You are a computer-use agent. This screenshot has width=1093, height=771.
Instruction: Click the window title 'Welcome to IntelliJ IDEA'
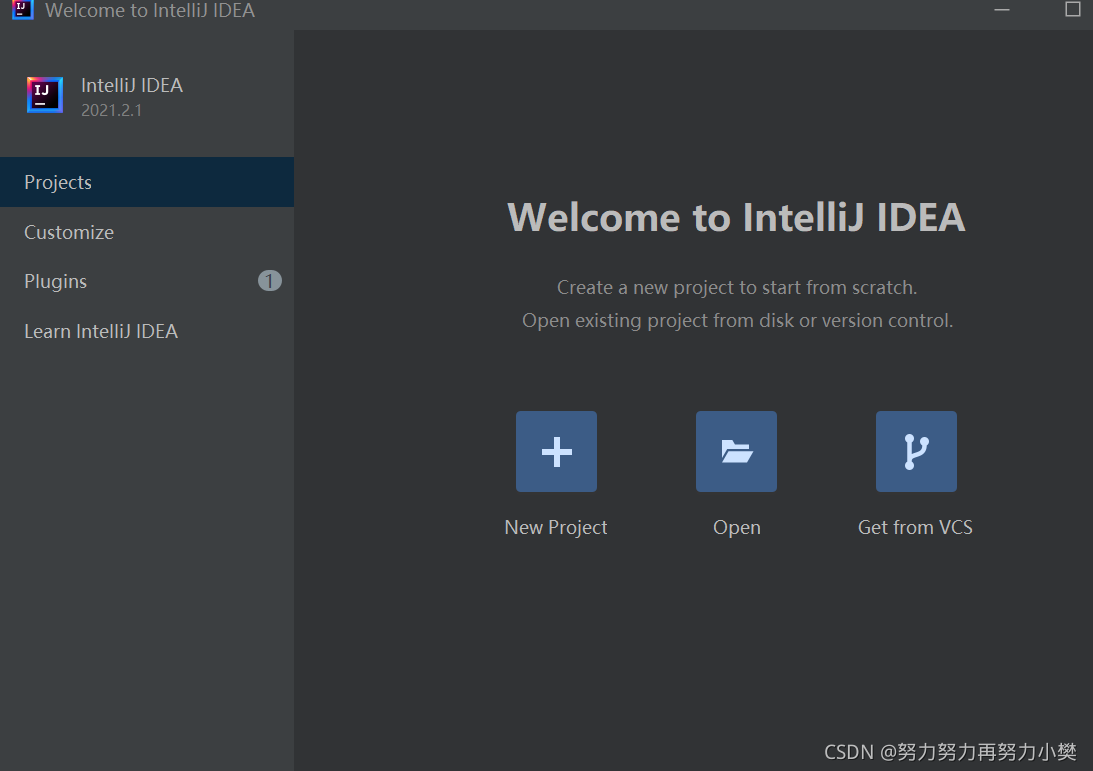150,10
